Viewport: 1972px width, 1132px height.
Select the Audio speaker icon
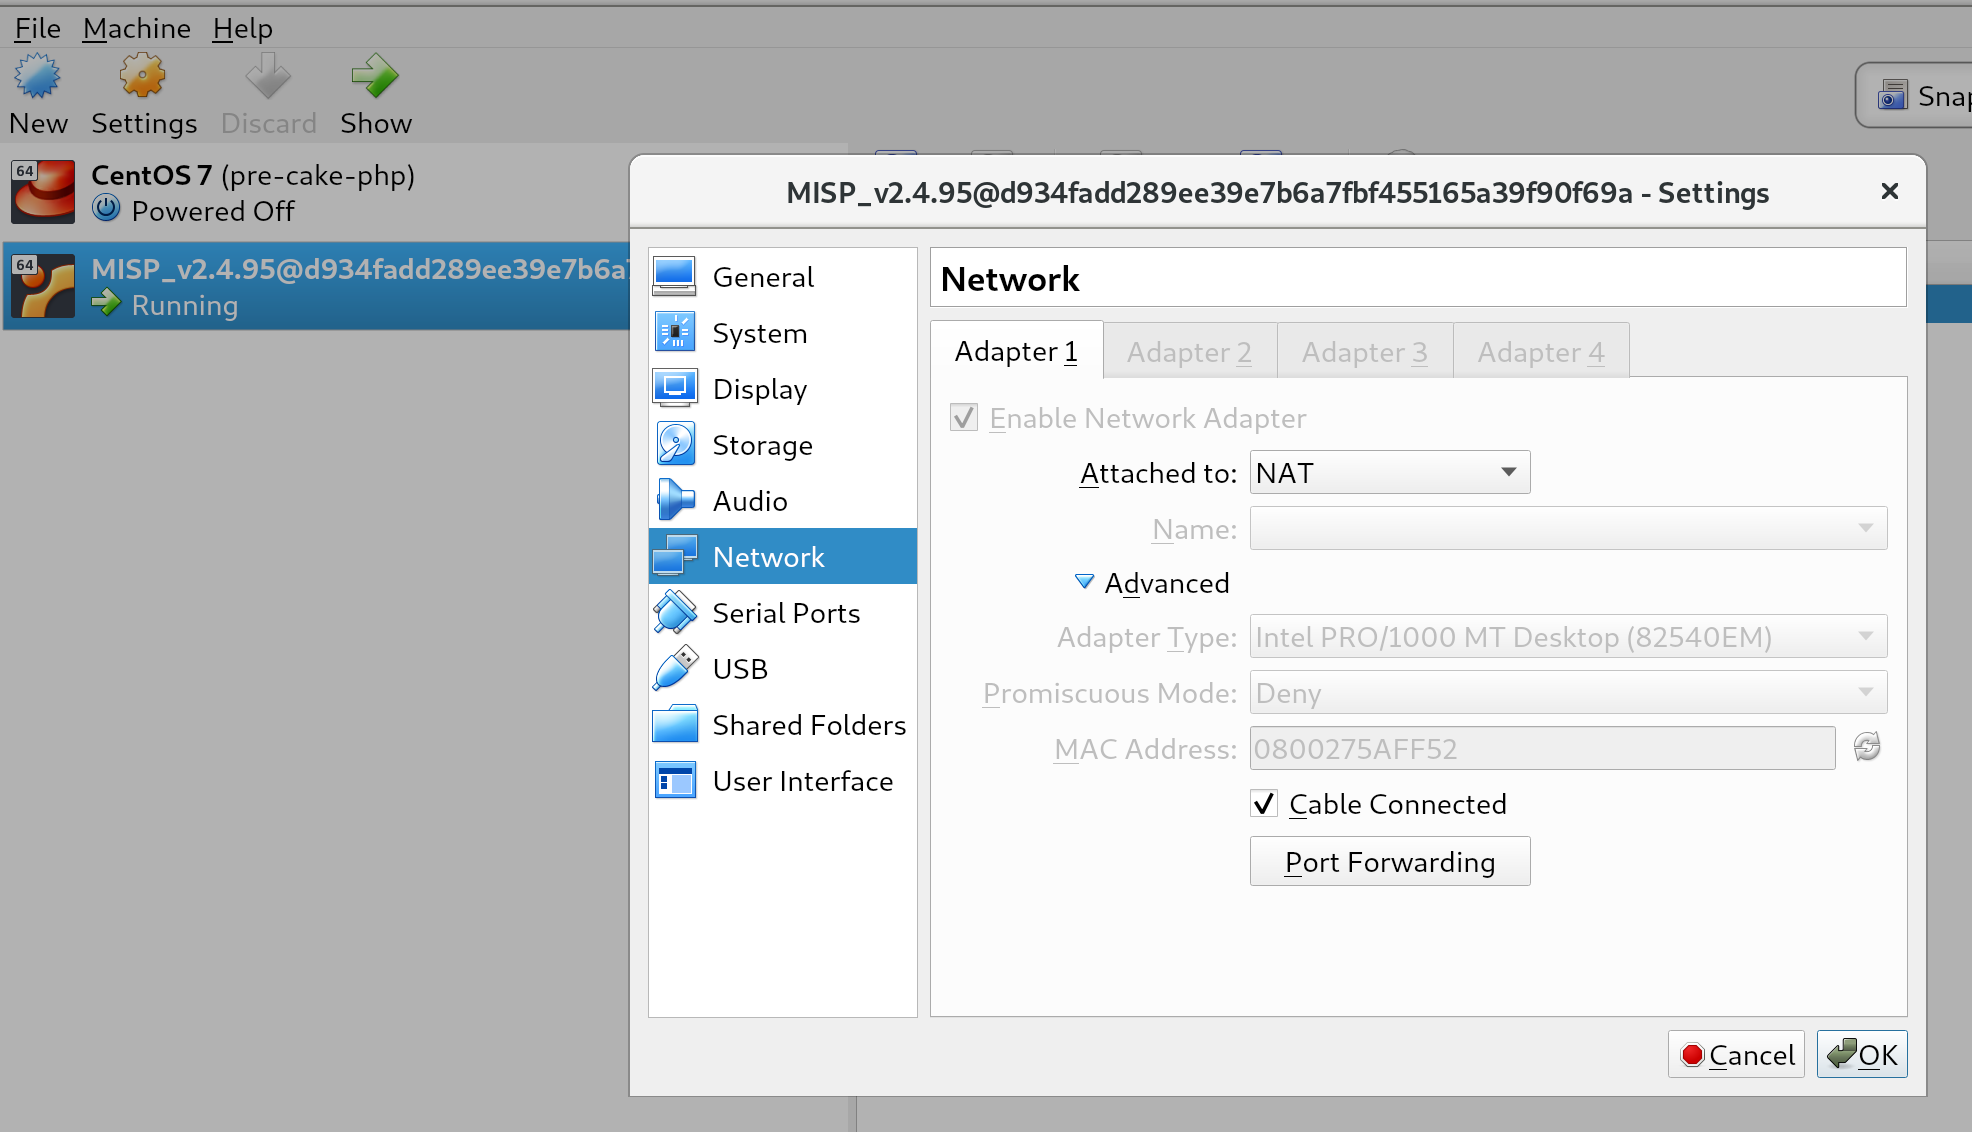[x=675, y=500]
